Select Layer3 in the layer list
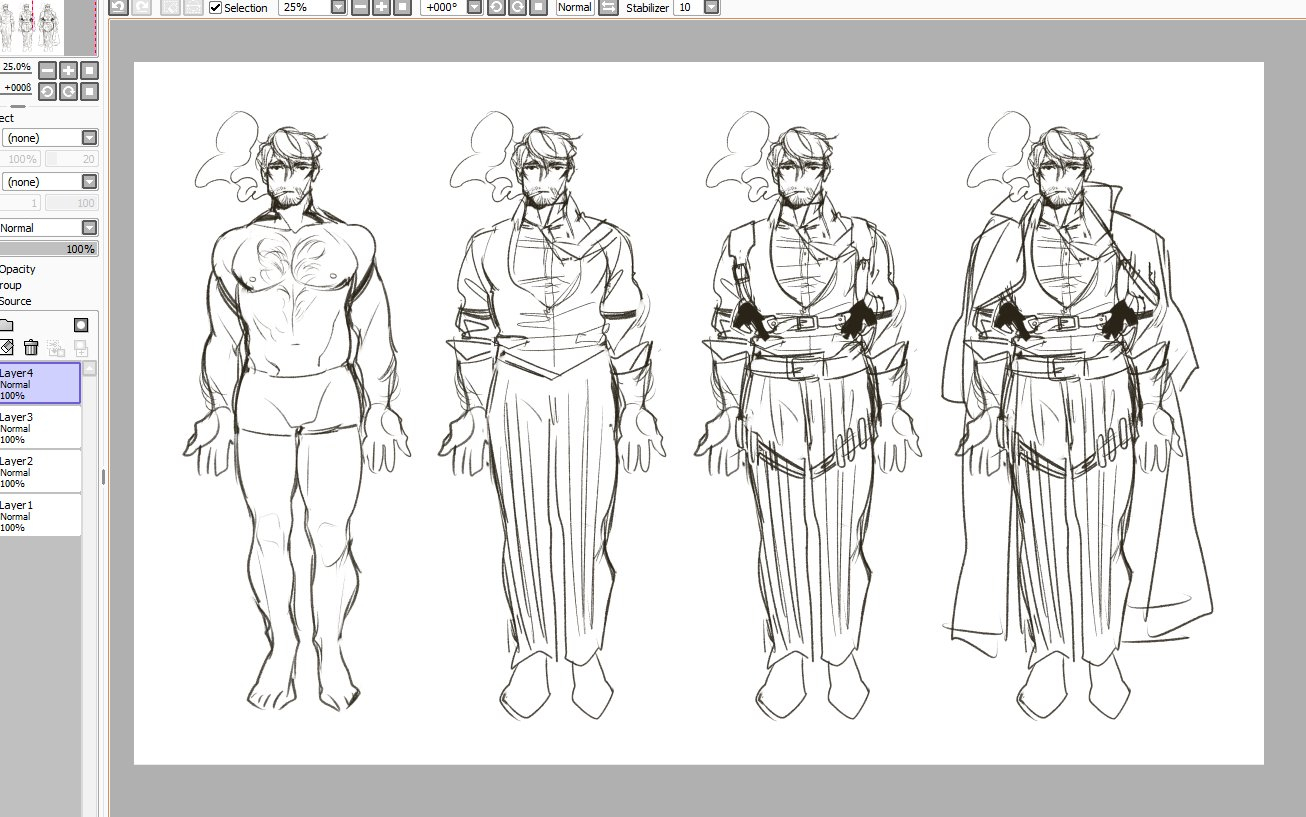The height and width of the screenshot is (817, 1306). click(x=40, y=427)
